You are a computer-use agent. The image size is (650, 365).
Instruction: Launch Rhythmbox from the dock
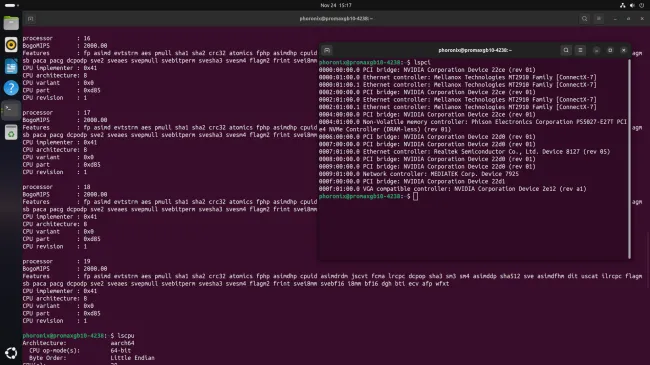pos(11,45)
